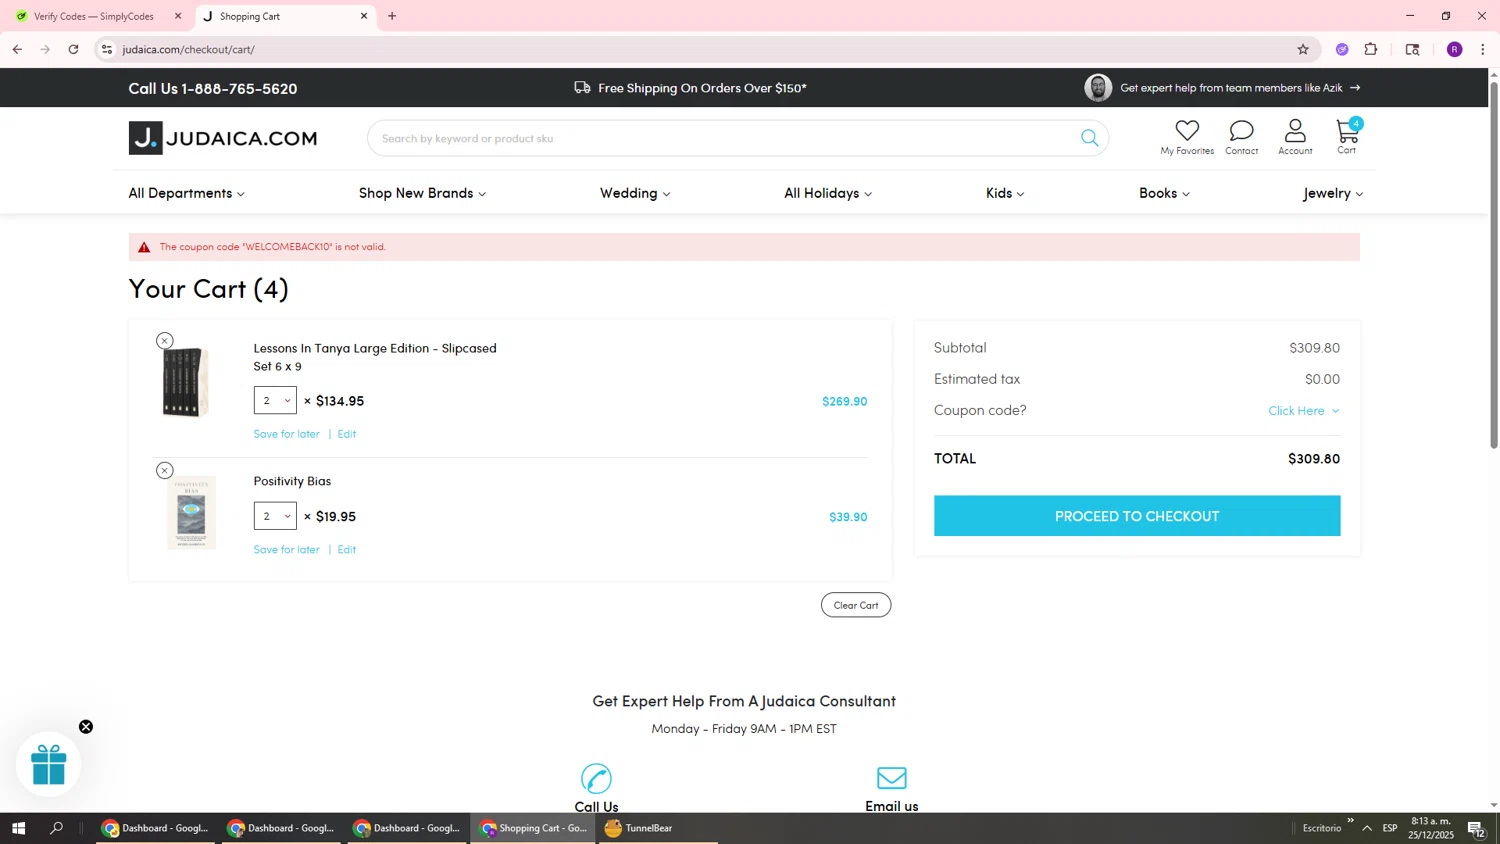Open browser Extensions puzzle icon
The image size is (1500, 844).
[1371, 49]
